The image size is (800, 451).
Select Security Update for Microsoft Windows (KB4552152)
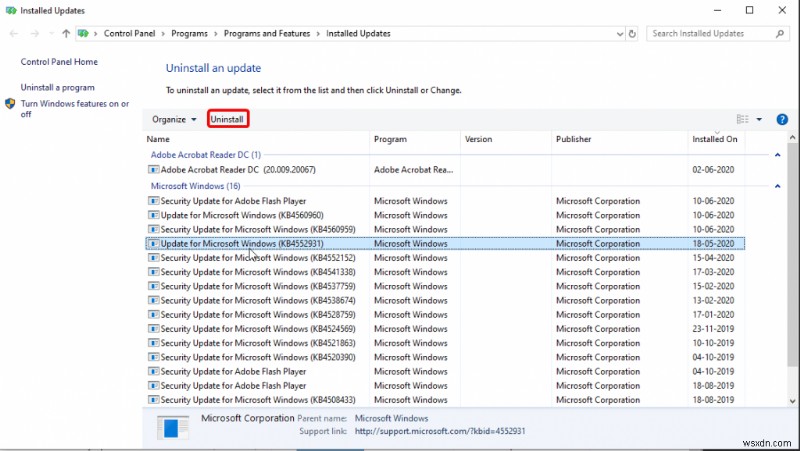[445, 258]
